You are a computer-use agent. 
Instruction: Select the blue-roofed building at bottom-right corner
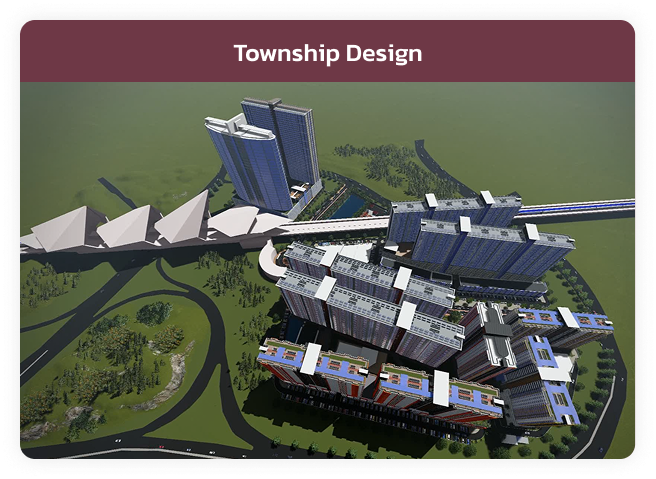pyautogui.click(x=548, y=395)
